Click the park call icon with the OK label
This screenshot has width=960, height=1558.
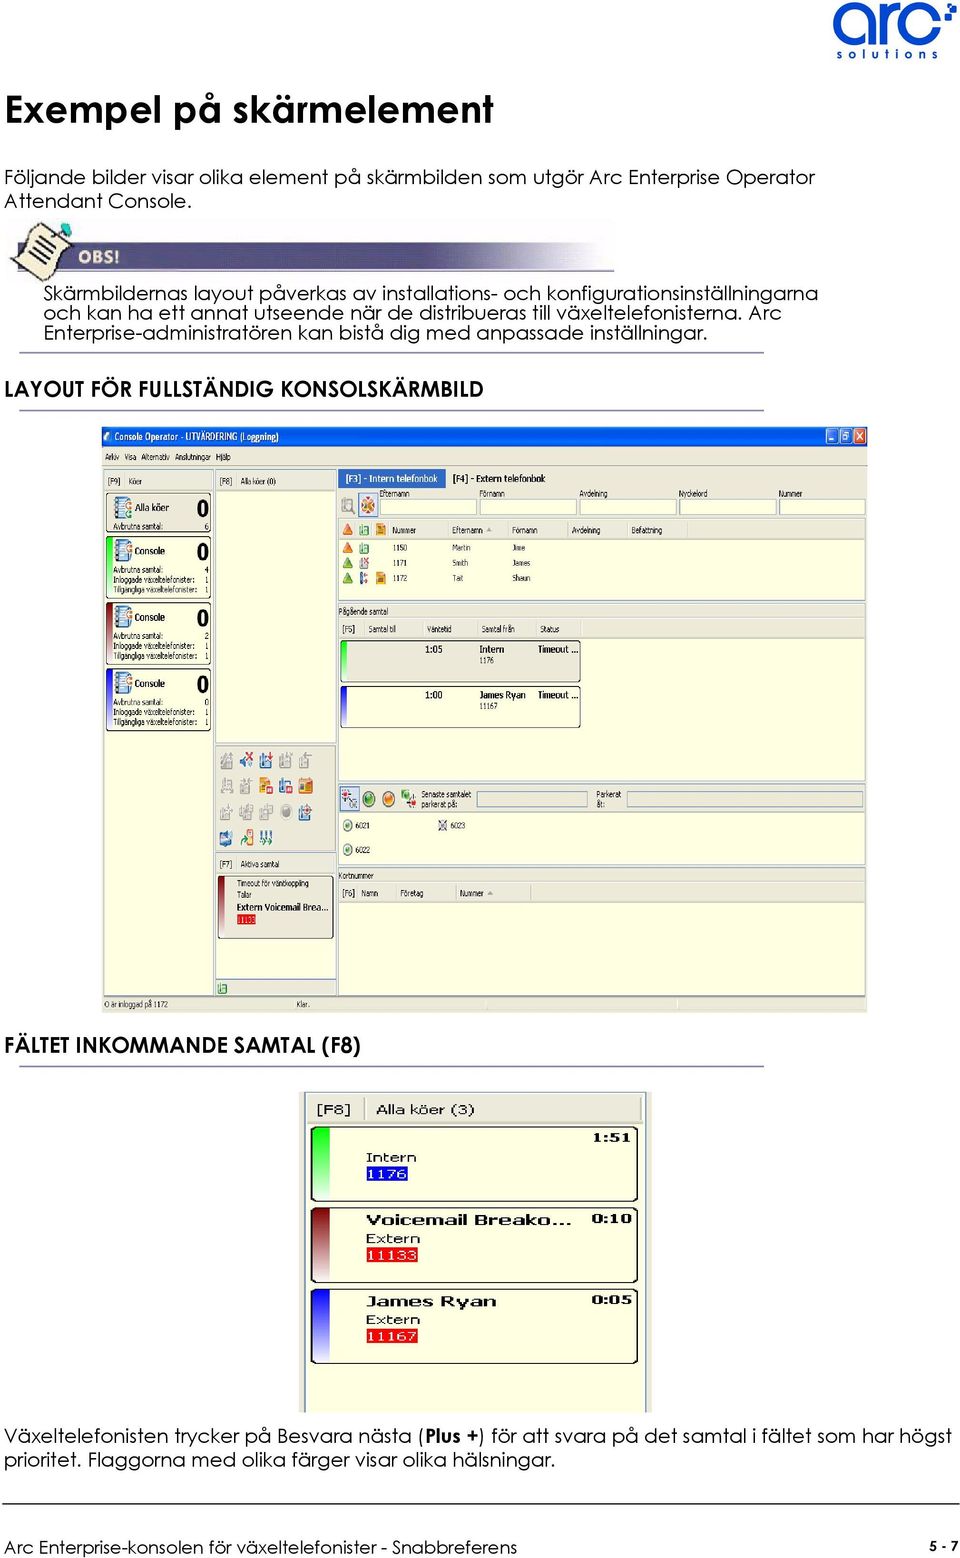click(349, 798)
